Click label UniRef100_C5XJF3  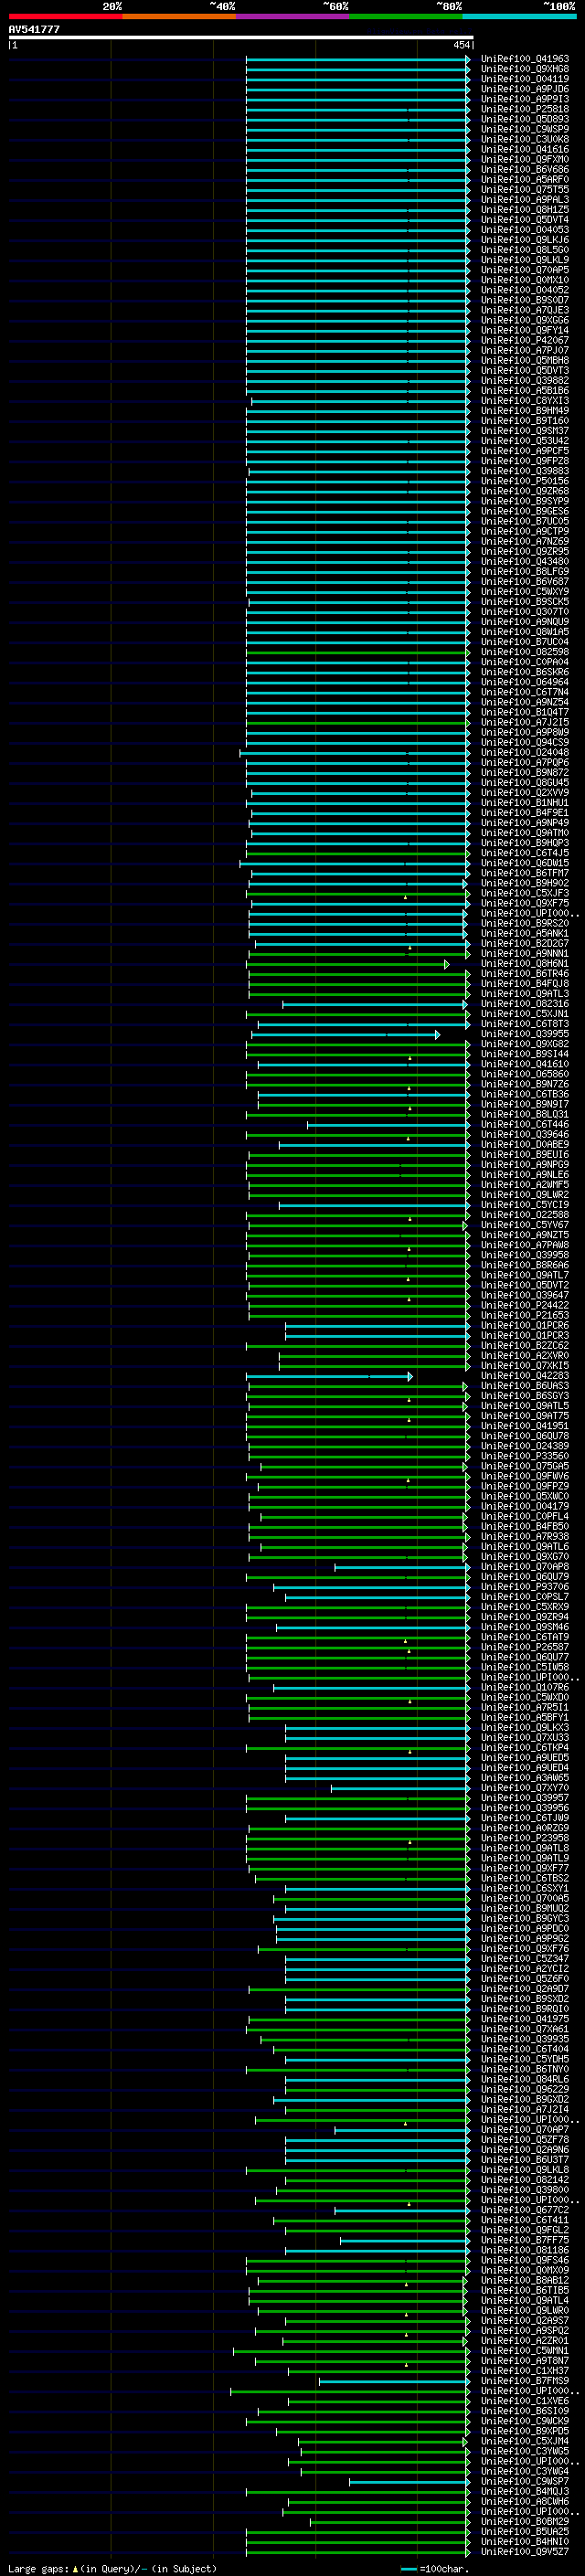[524, 893]
